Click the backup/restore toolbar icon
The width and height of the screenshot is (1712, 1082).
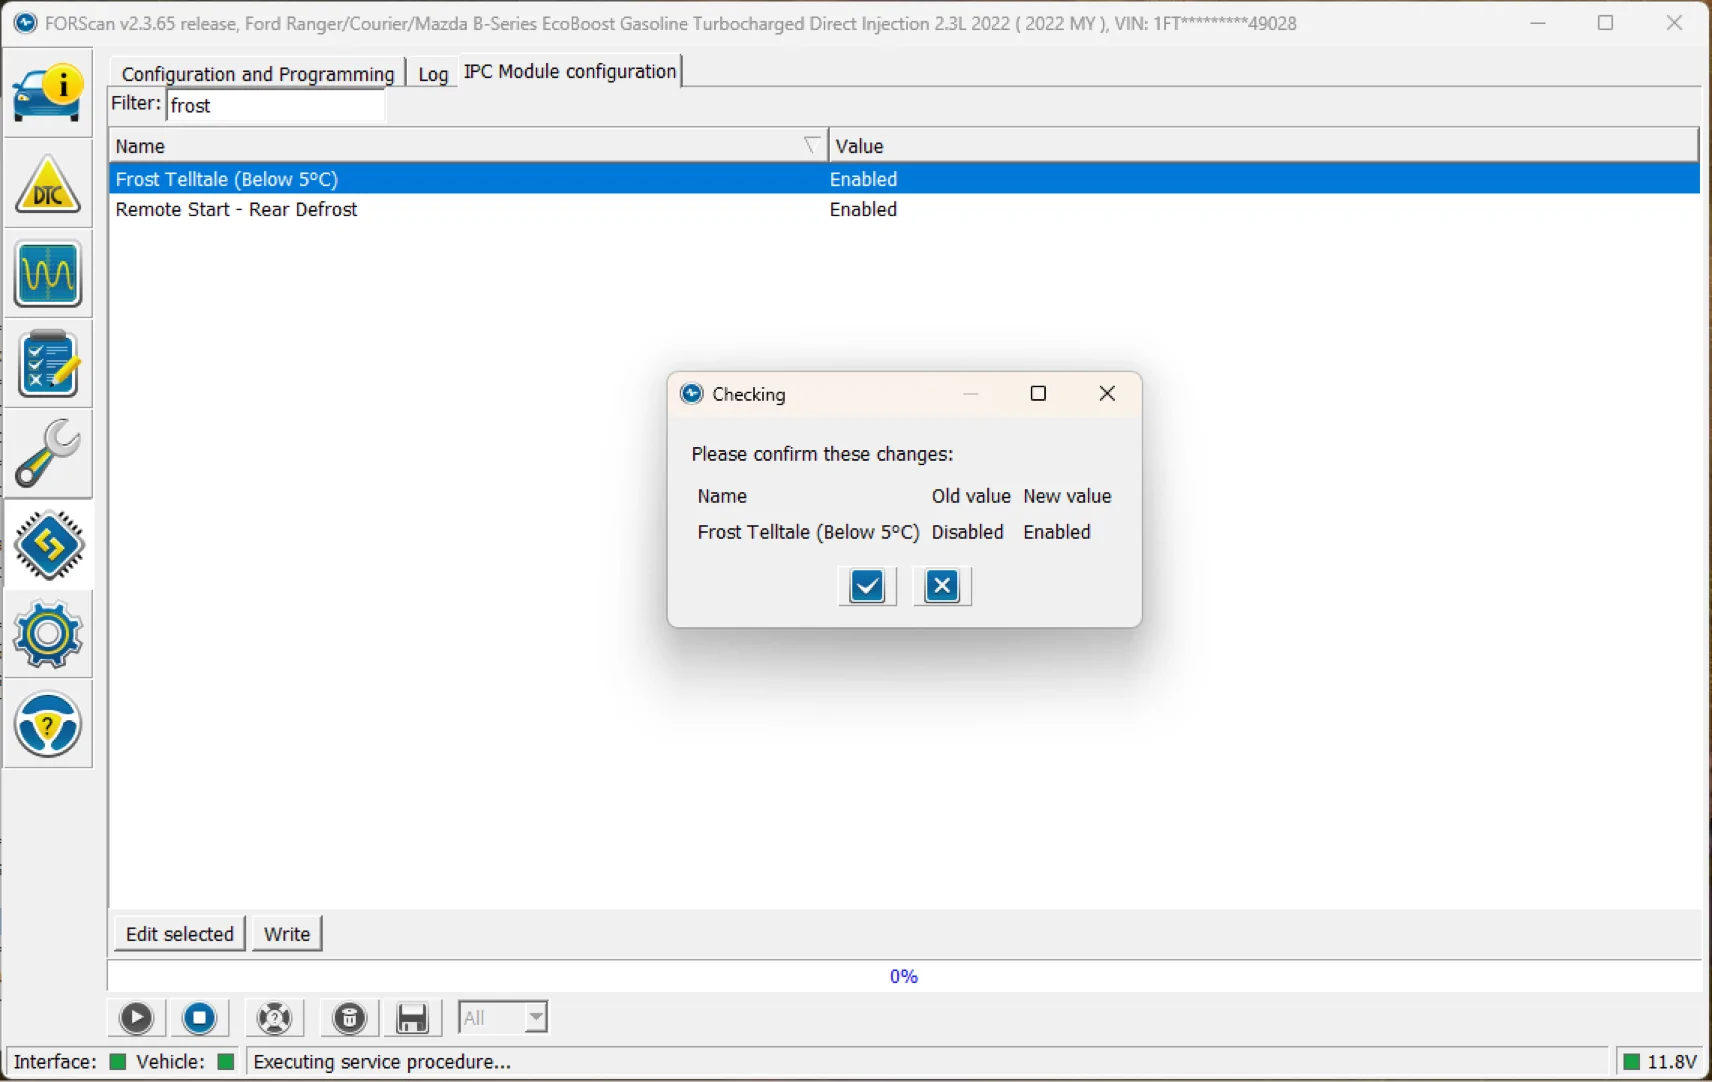(349, 1018)
